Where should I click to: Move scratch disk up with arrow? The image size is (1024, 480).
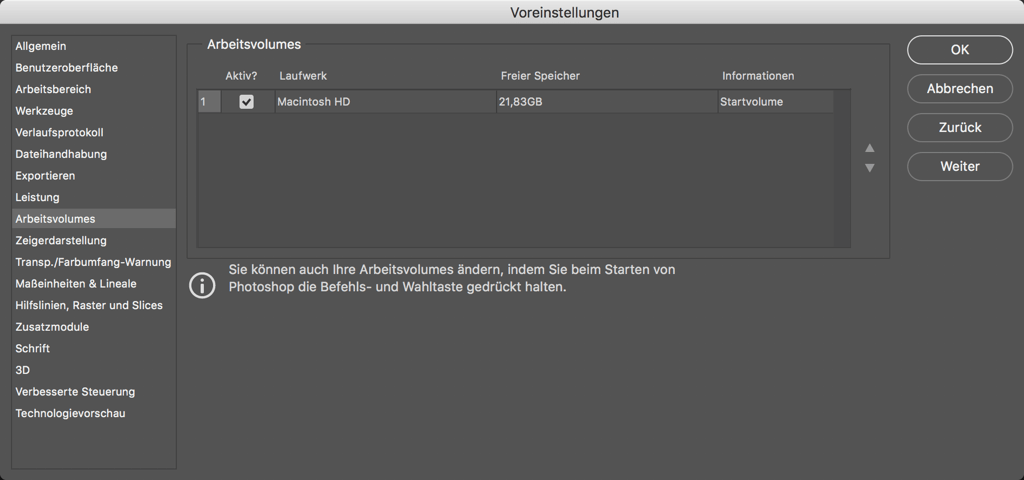(x=869, y=148)
